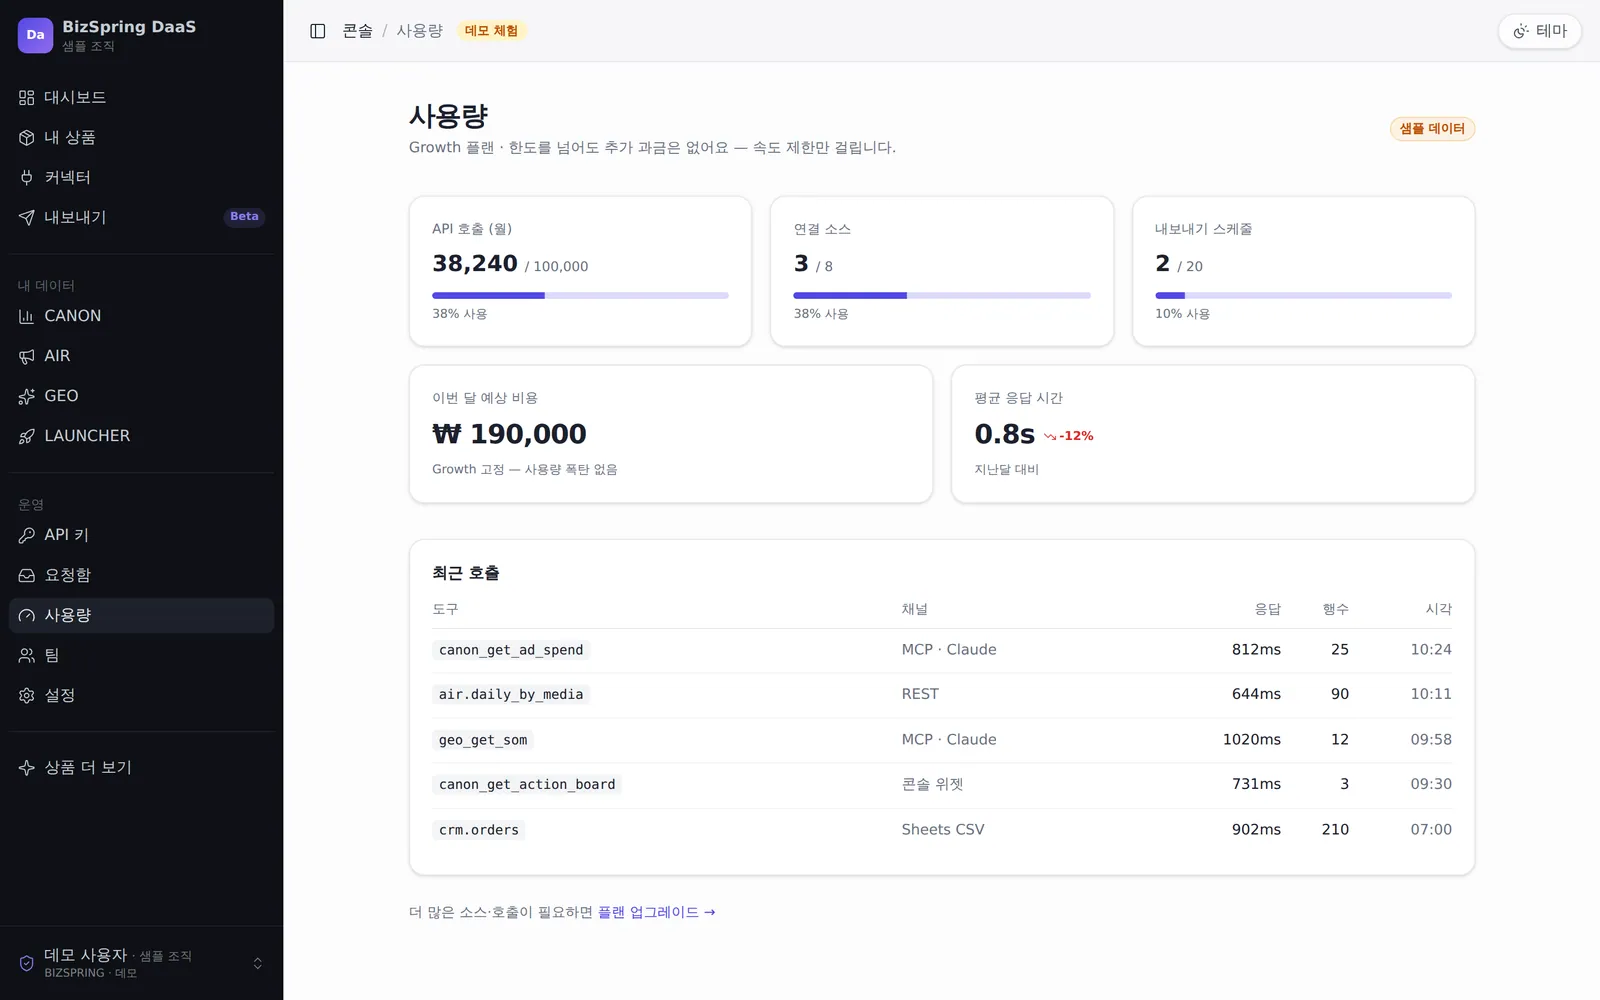This screenshot has width=1600, height=1000.
Task: Click the 평균 응답 시간 card
Action: click(1213, 434)
